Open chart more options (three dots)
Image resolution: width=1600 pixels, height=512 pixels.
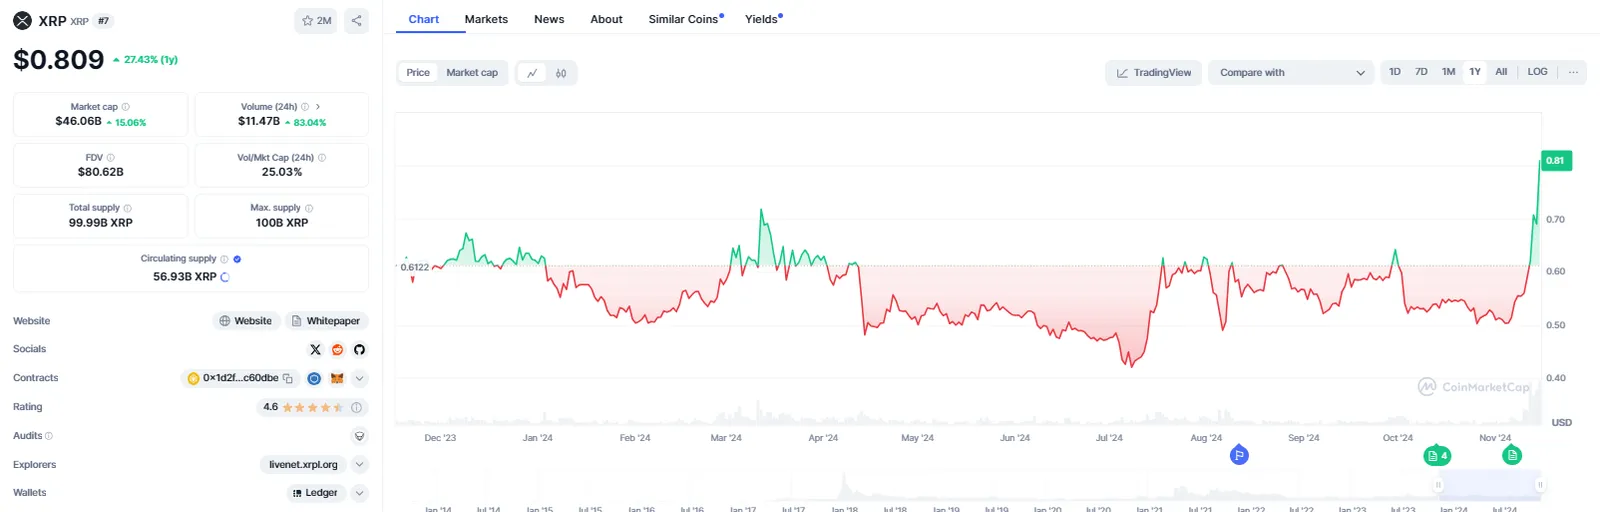pyautogui.click(x=1573, y=72)
